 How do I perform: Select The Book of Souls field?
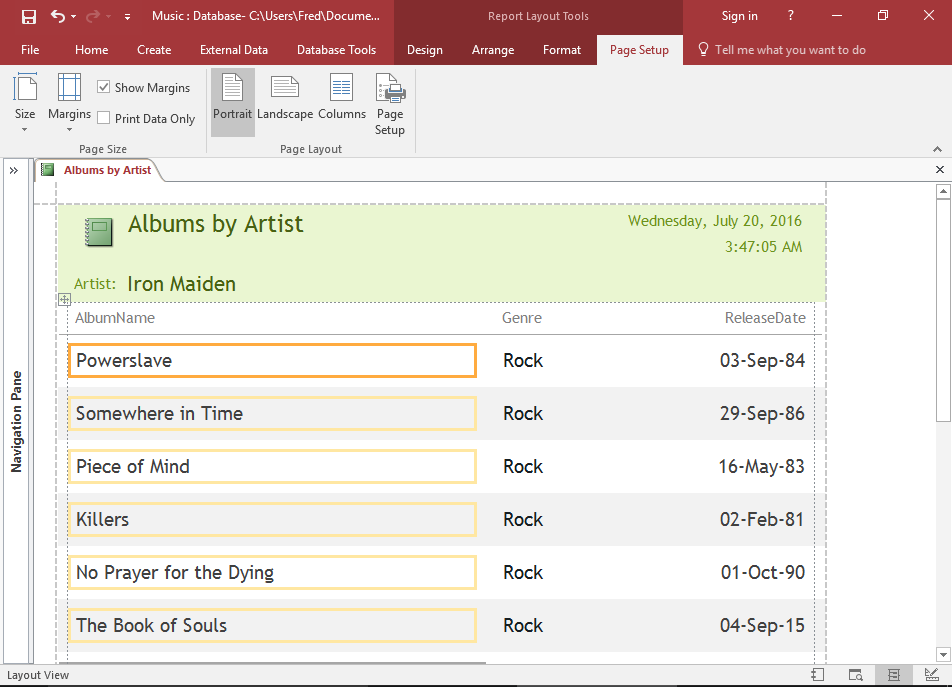[272, 626]
